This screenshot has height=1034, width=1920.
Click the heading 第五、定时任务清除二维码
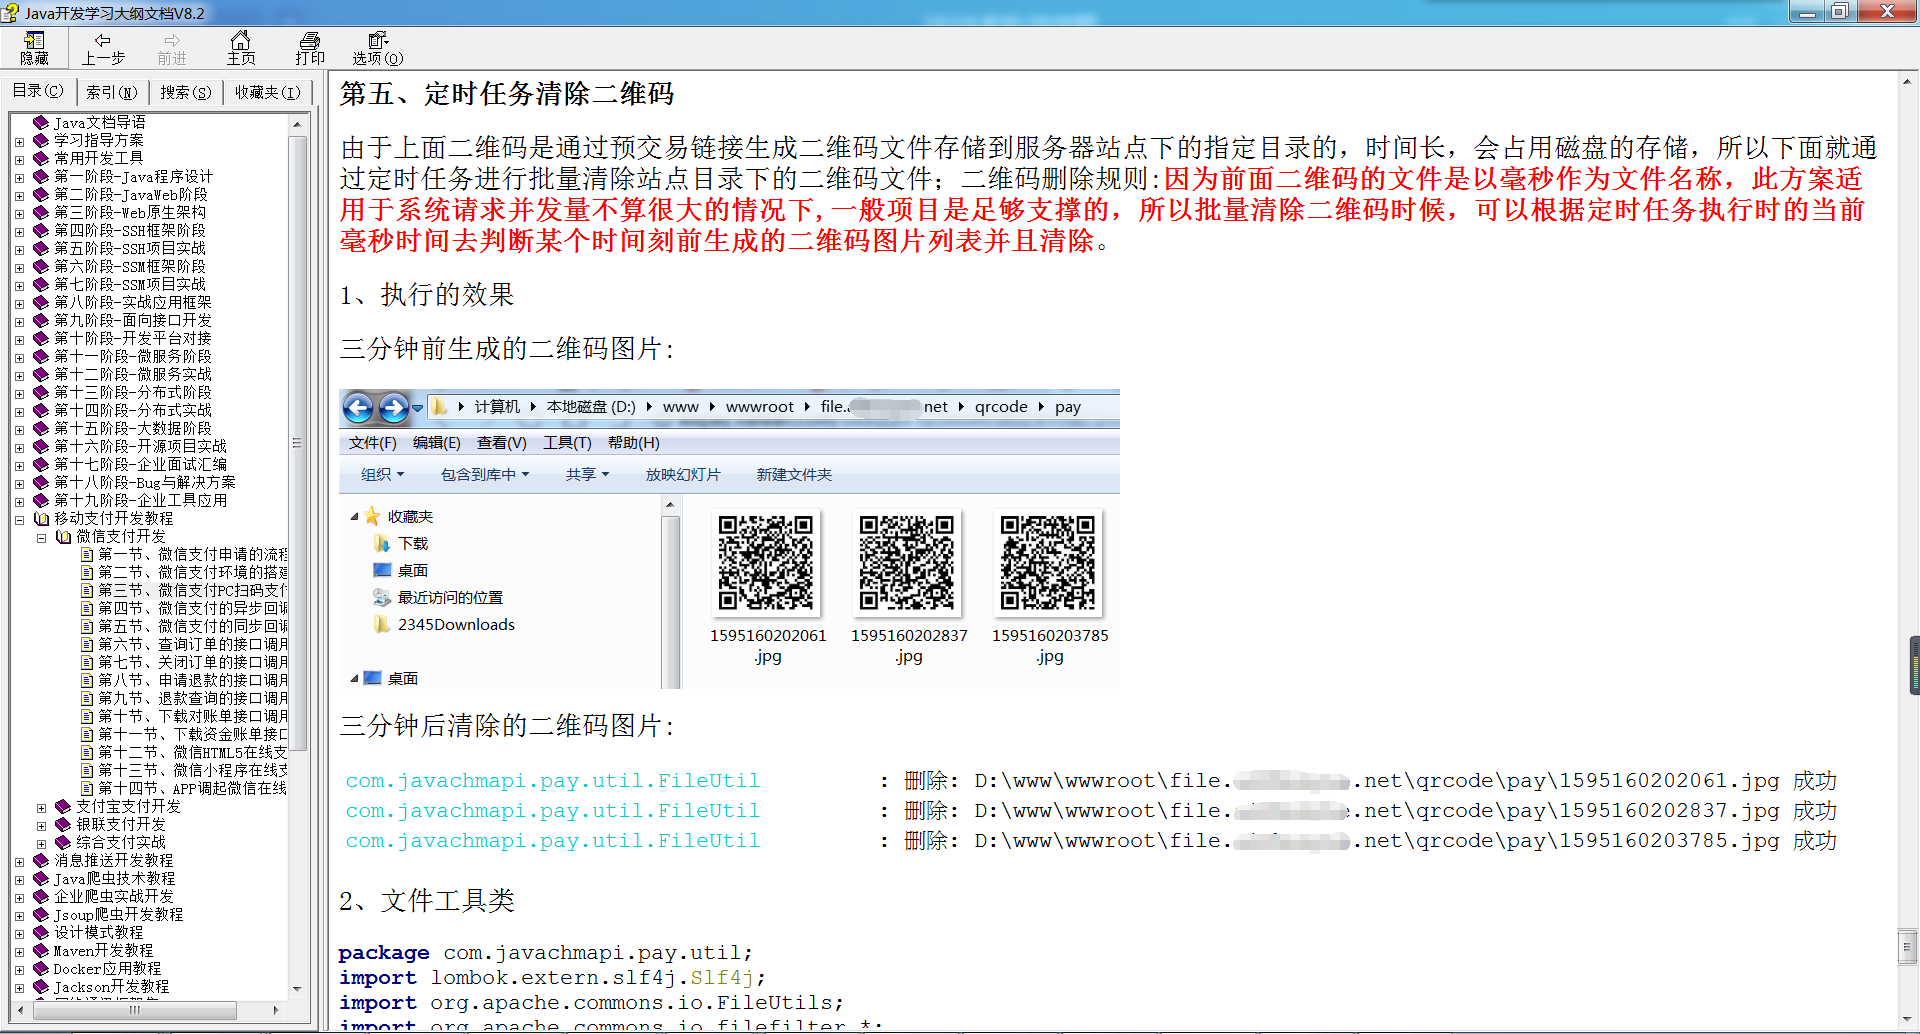tap(507, 94)
